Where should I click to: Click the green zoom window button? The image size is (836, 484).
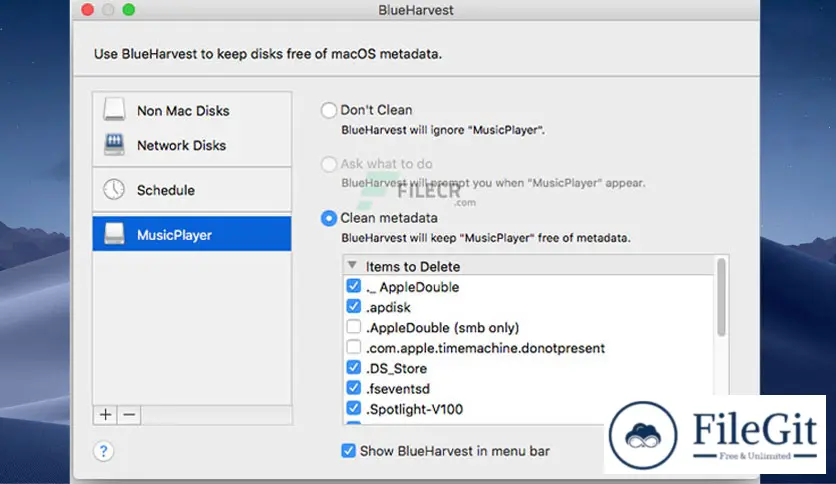[128, 10]
